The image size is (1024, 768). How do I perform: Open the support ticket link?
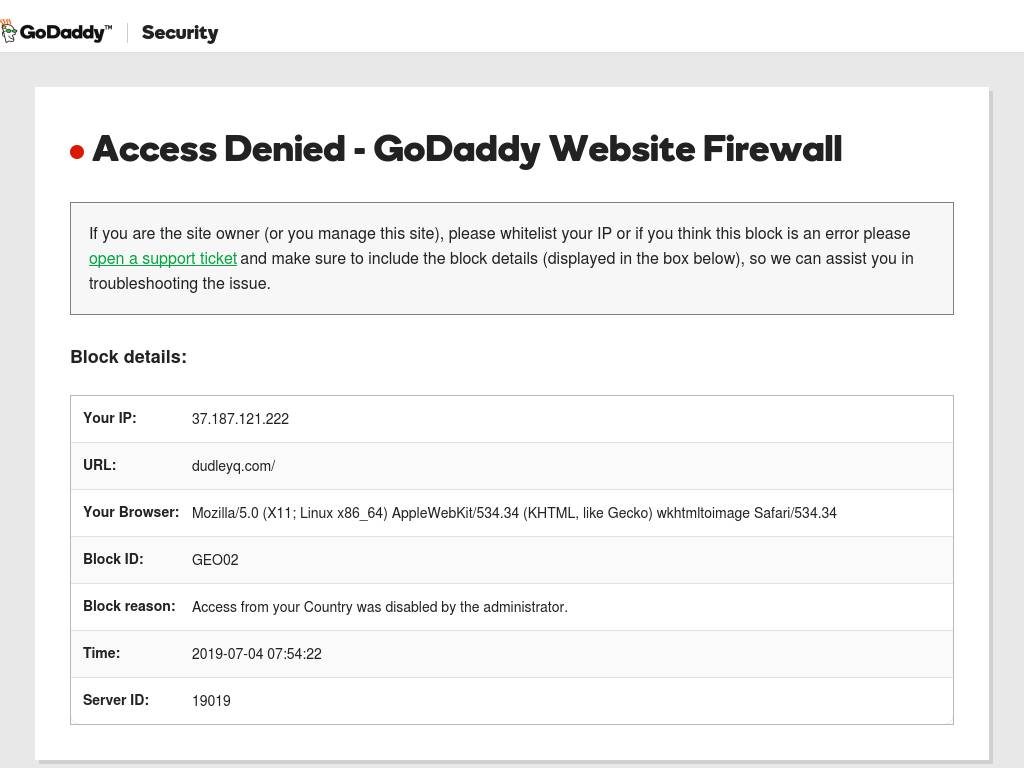(x=163, y=259)
